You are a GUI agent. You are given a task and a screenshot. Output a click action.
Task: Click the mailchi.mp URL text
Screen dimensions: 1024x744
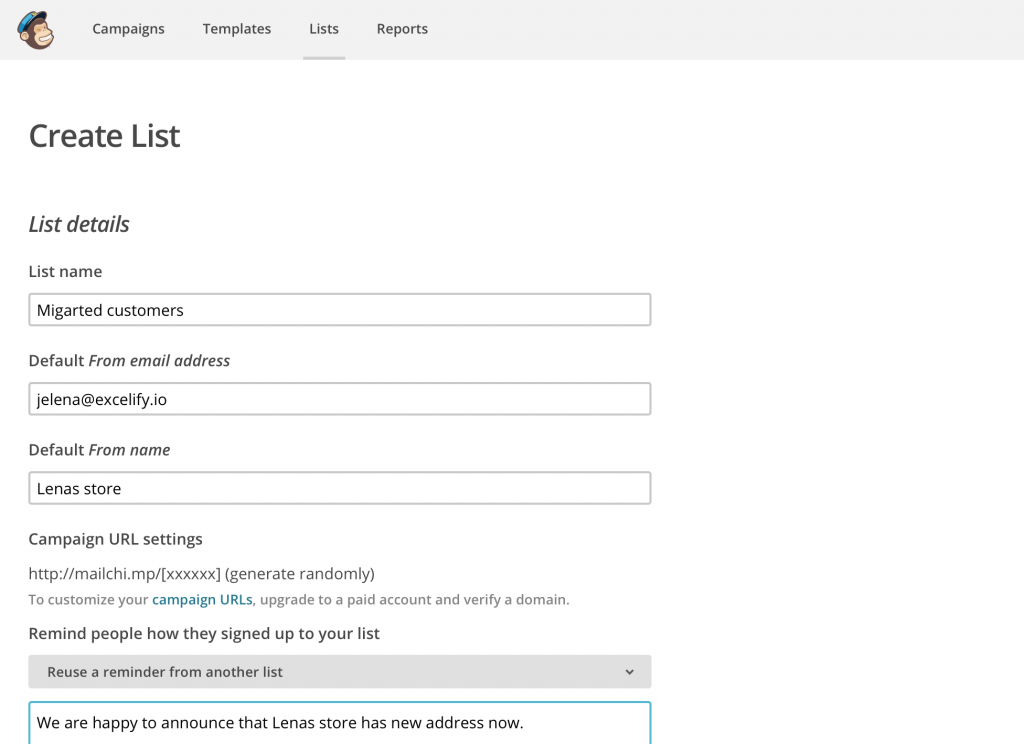200,573
